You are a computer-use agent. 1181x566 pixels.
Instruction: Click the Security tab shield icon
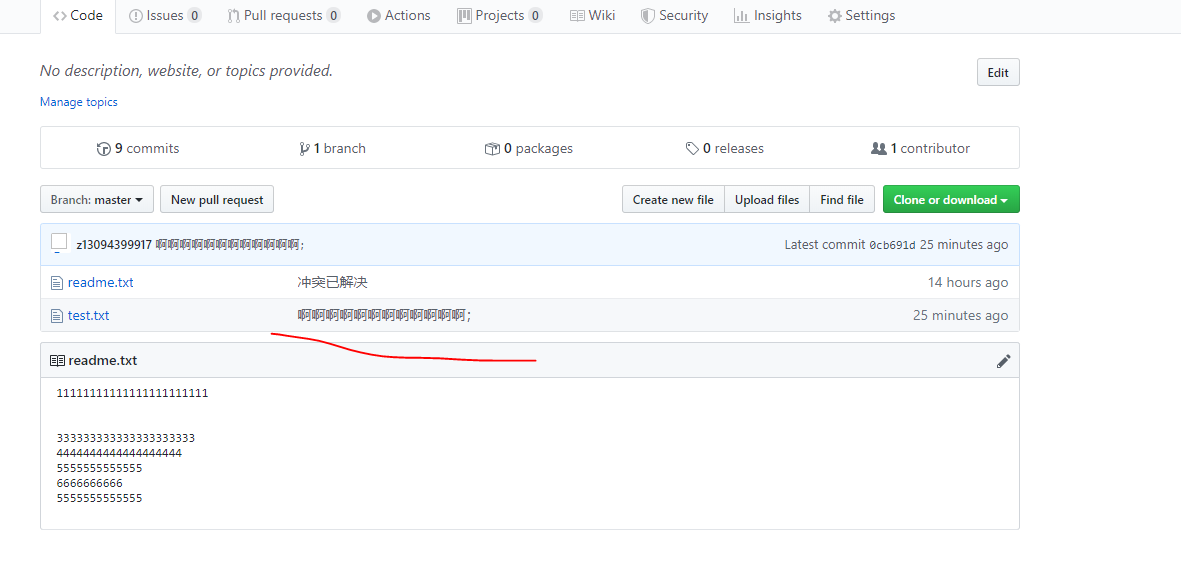point(648,16)
